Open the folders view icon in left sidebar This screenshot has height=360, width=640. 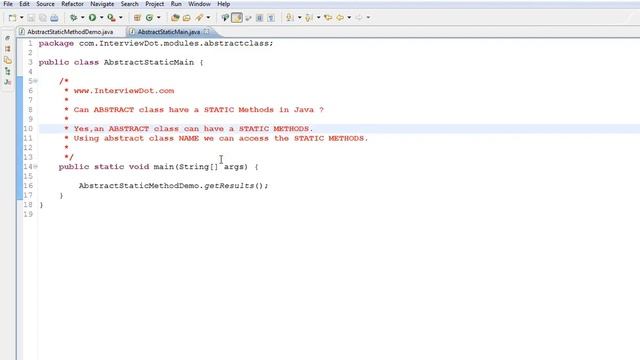click(x=7, y=60)
